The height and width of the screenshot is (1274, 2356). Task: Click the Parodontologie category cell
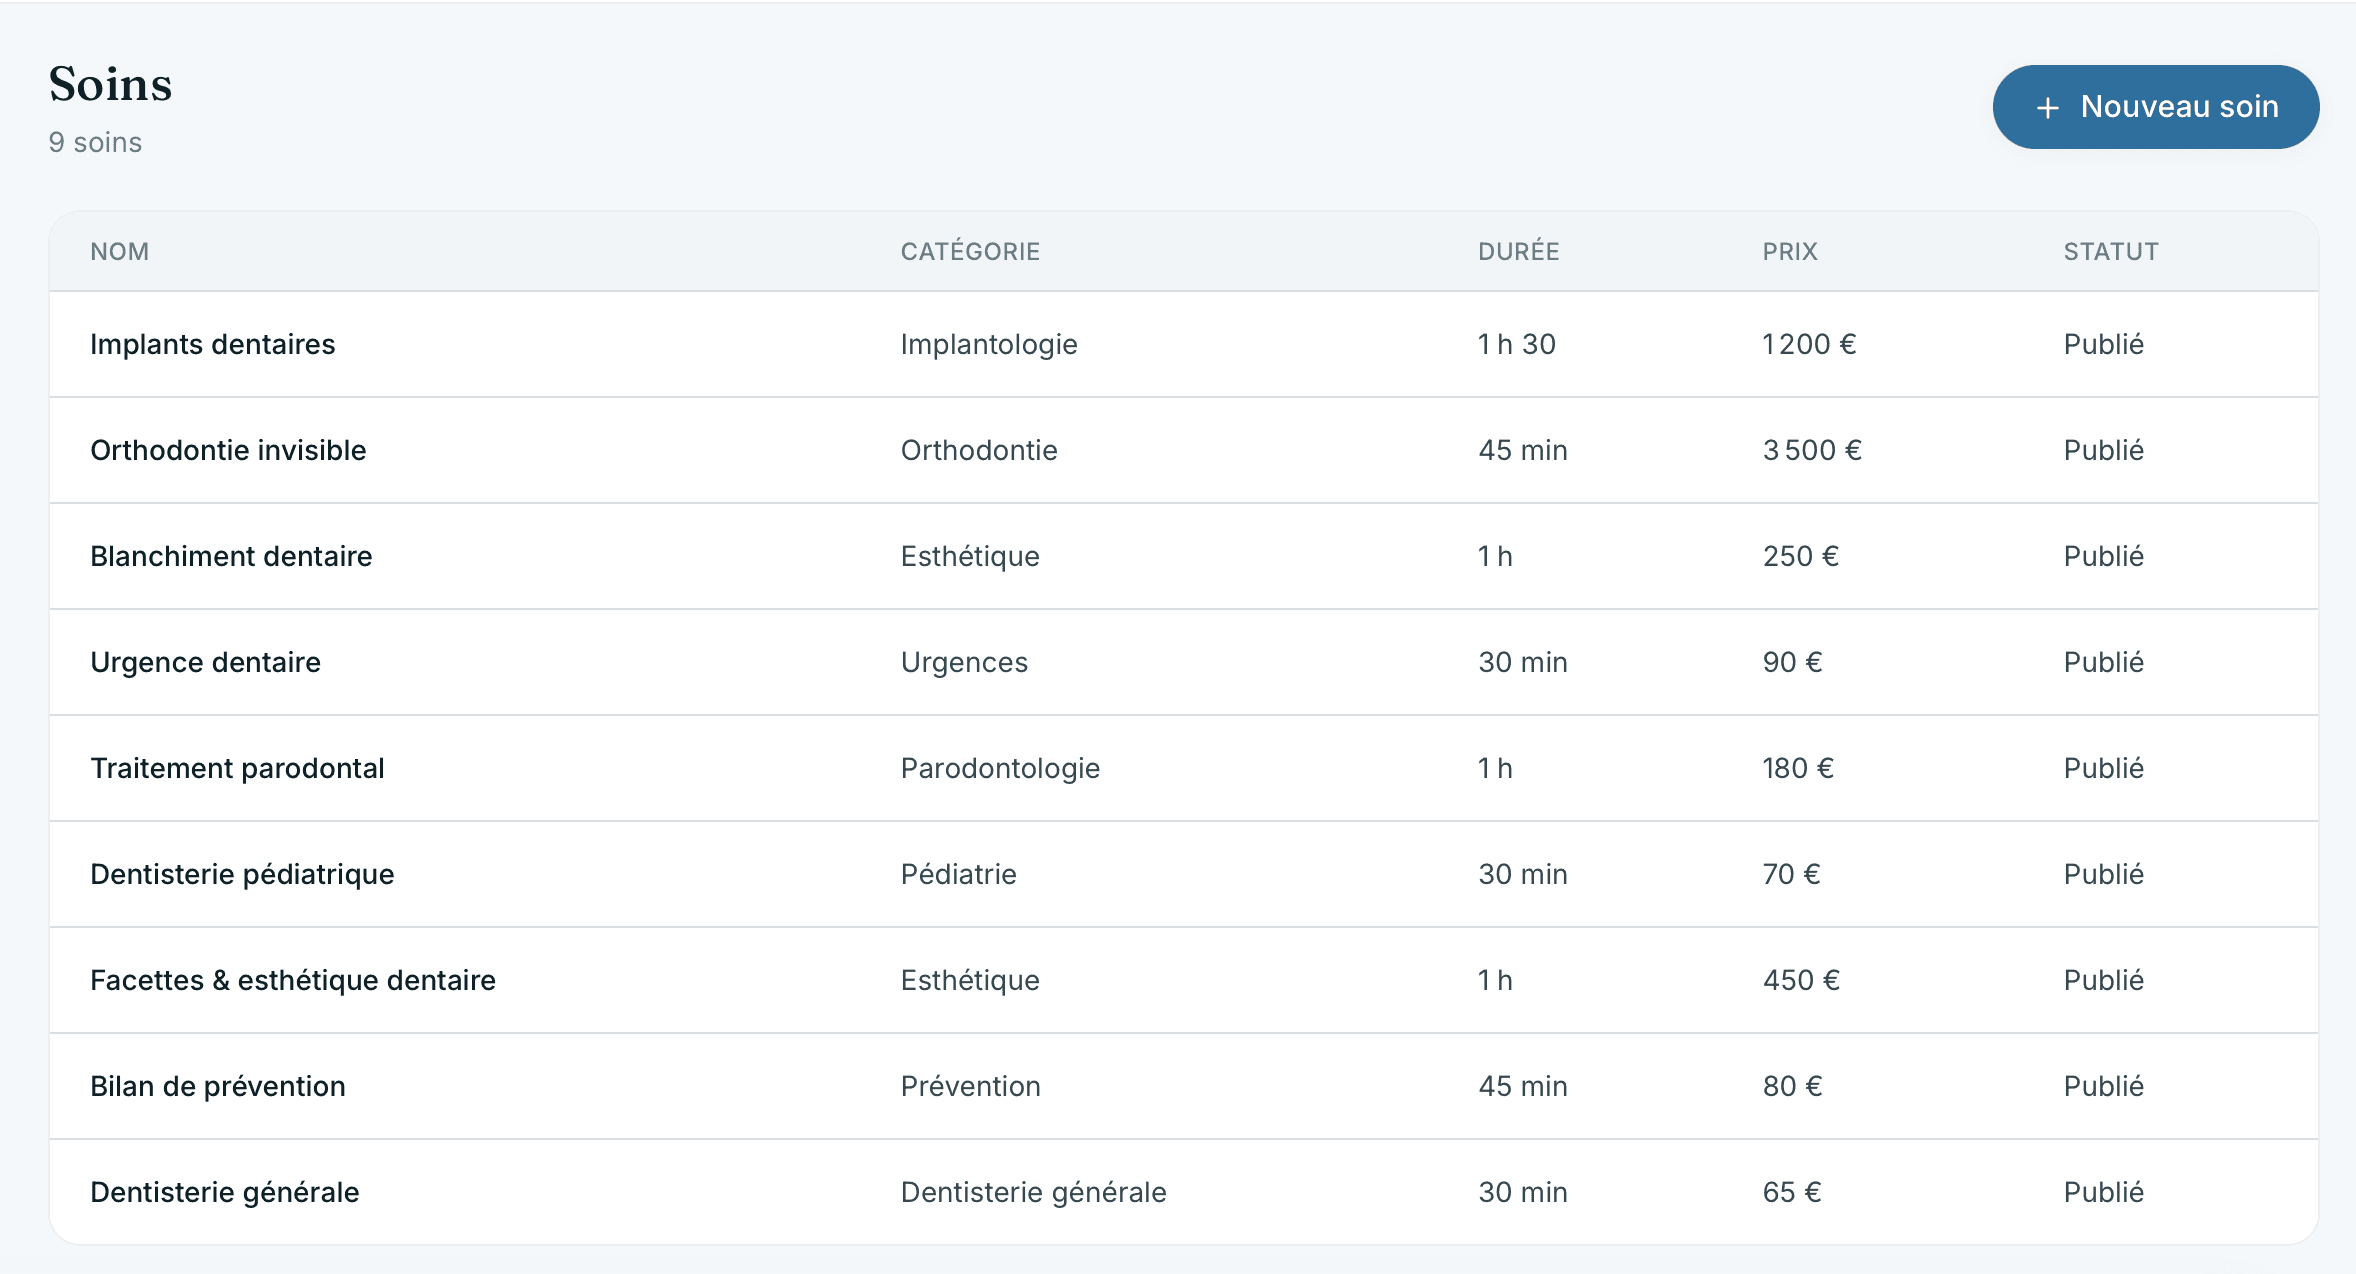click(1000, 768)
